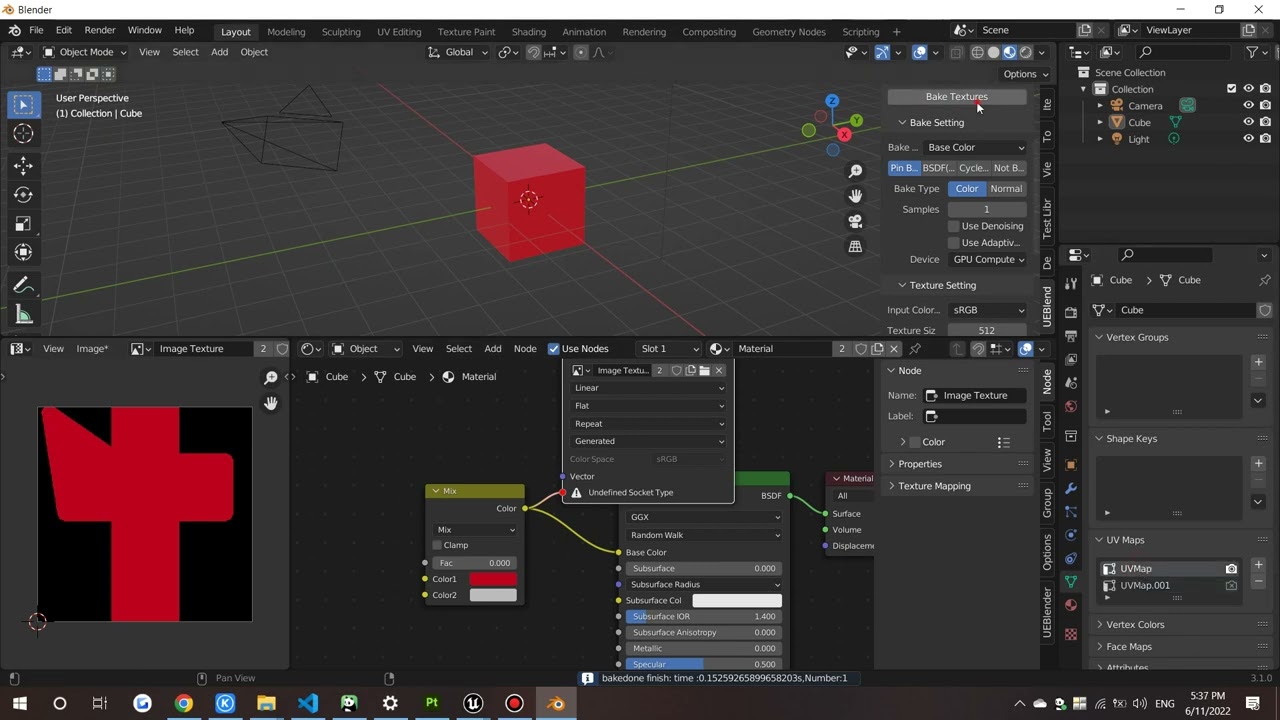Click the pin icon in node editor header
The image size is (1280, 720).
(x=915, y=349)
